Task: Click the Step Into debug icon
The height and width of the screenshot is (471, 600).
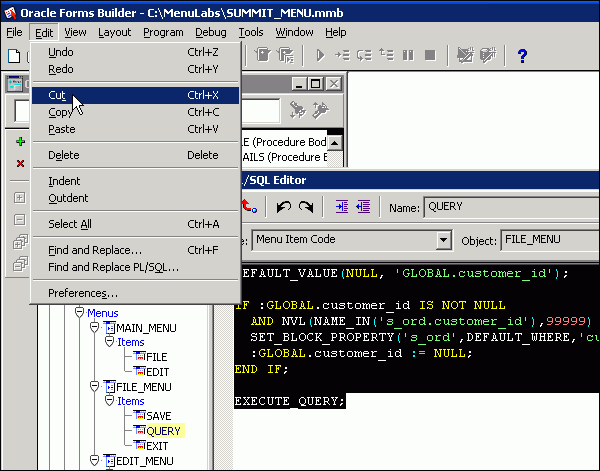Action: pyautogui.click(x=342, y=55)
